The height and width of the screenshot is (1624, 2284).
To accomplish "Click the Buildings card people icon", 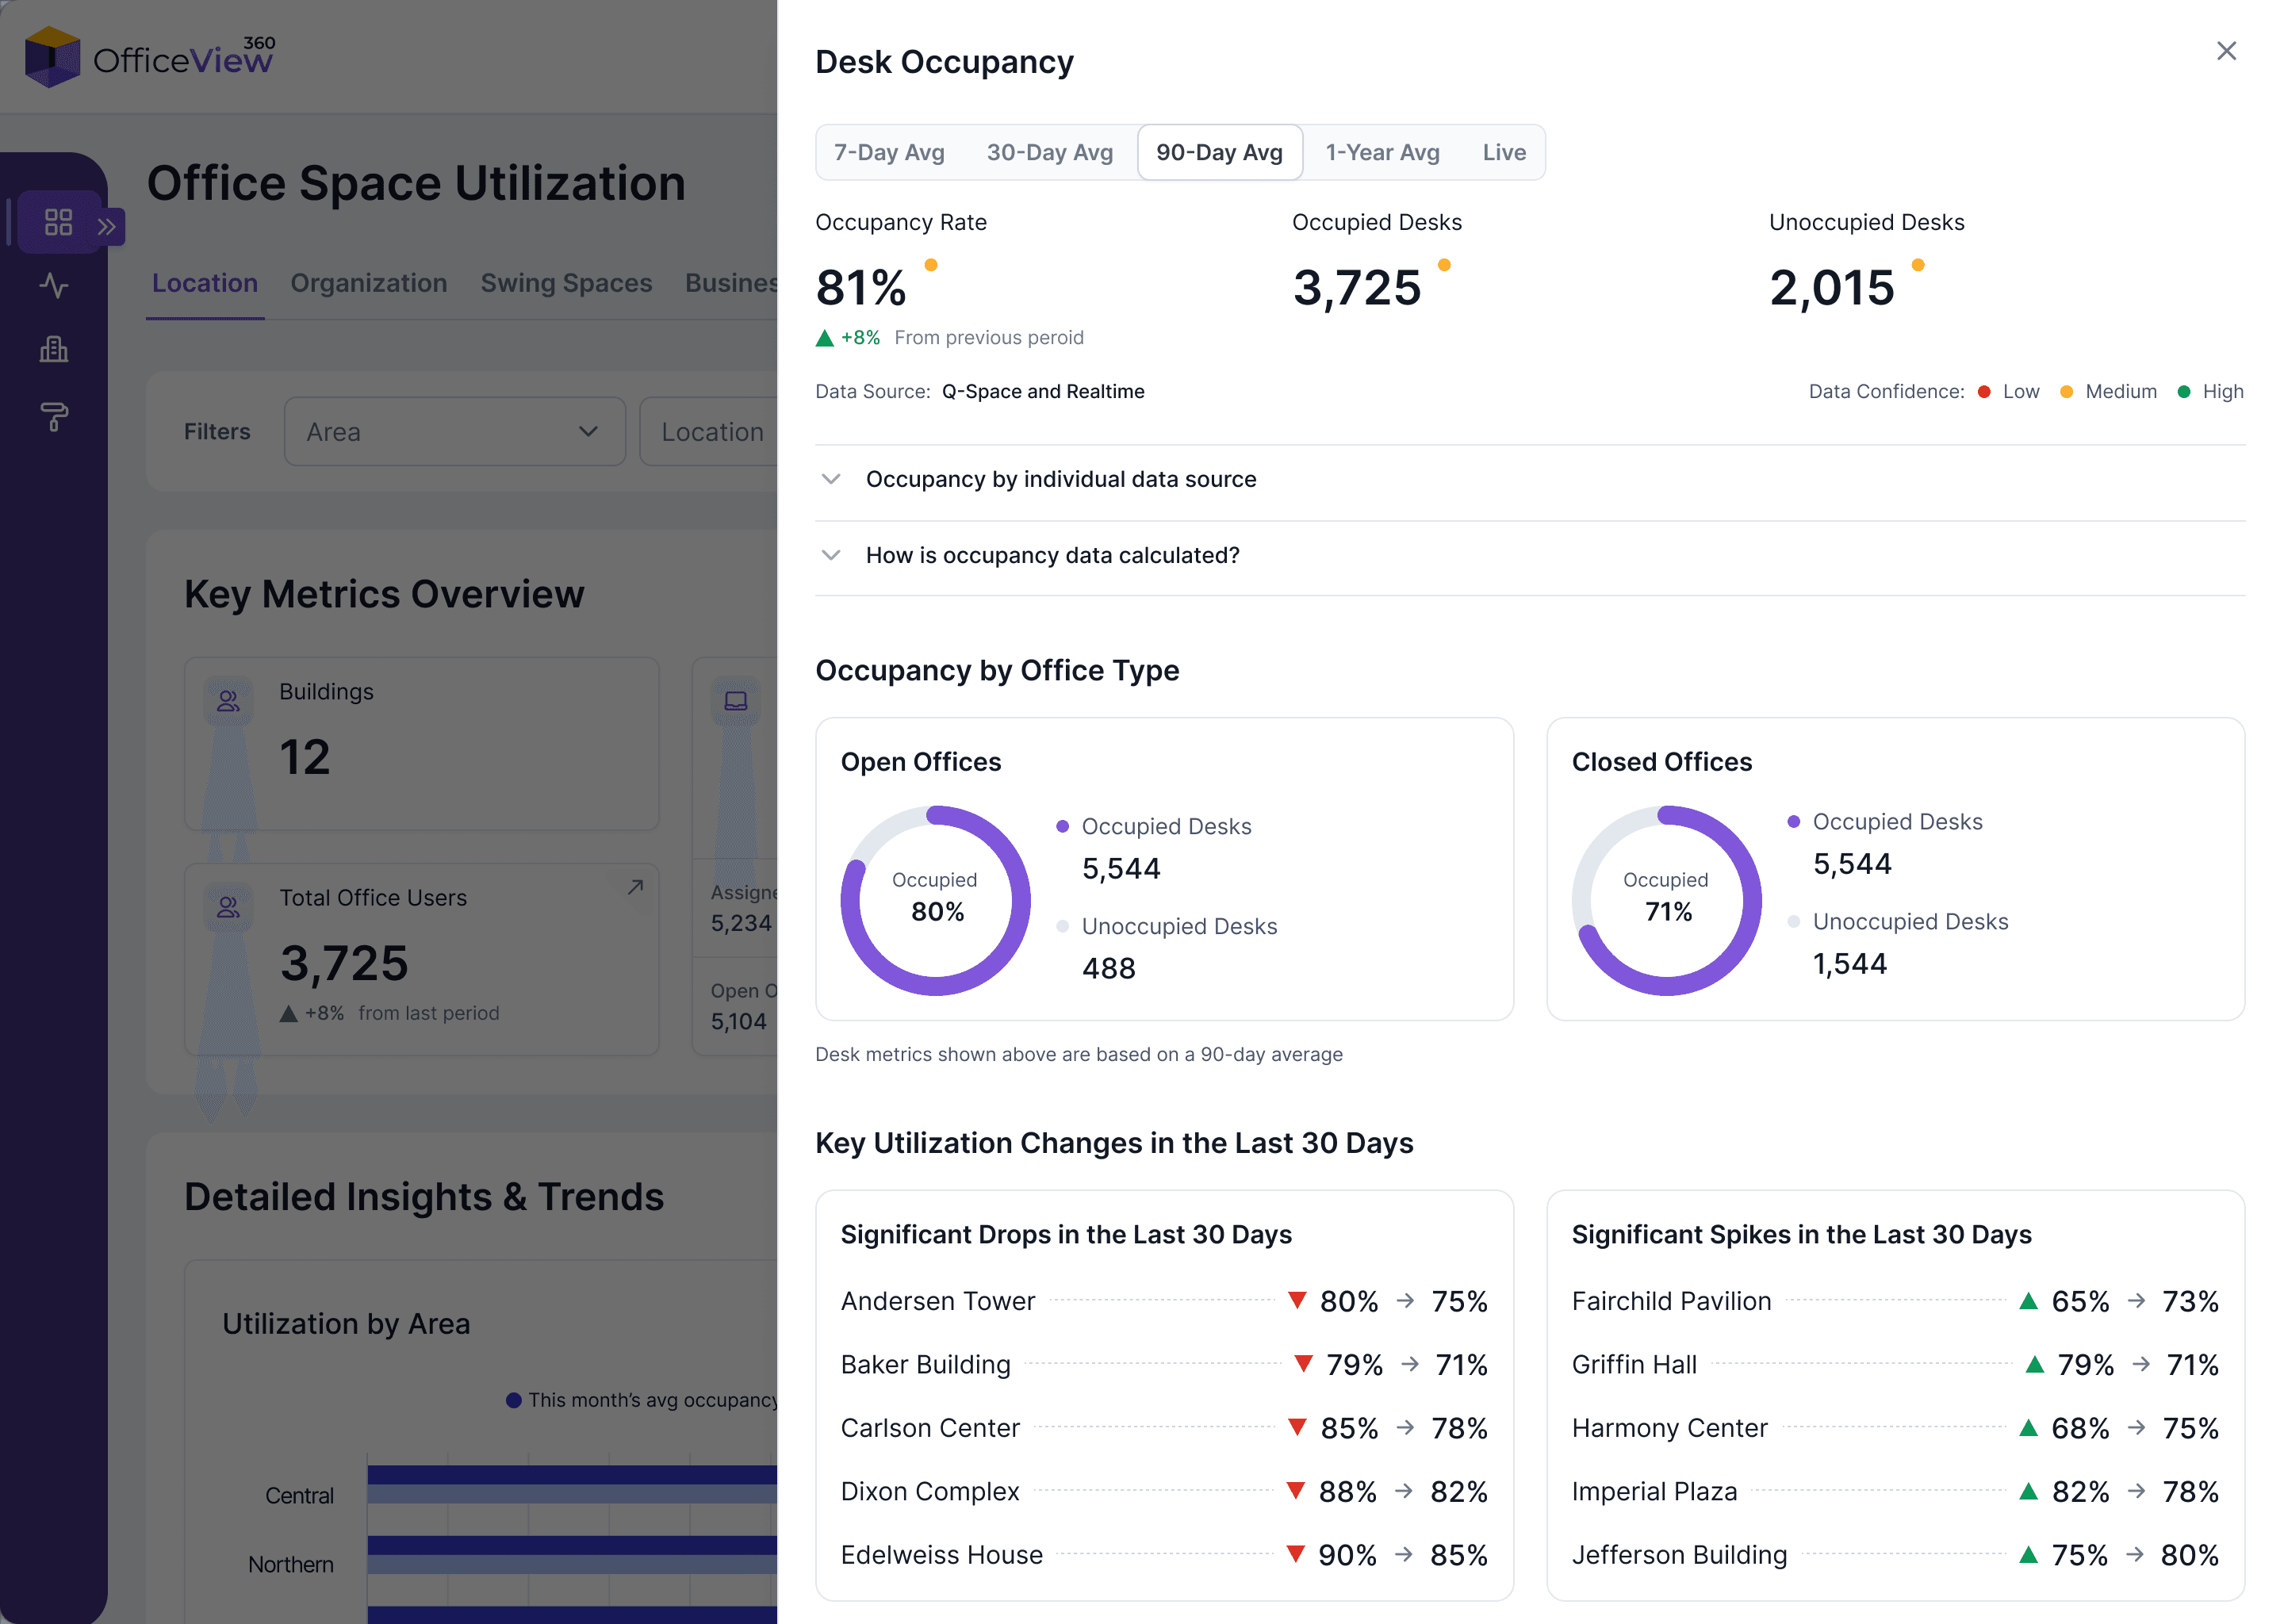I will pyautogui.click(x=229, y=701).
